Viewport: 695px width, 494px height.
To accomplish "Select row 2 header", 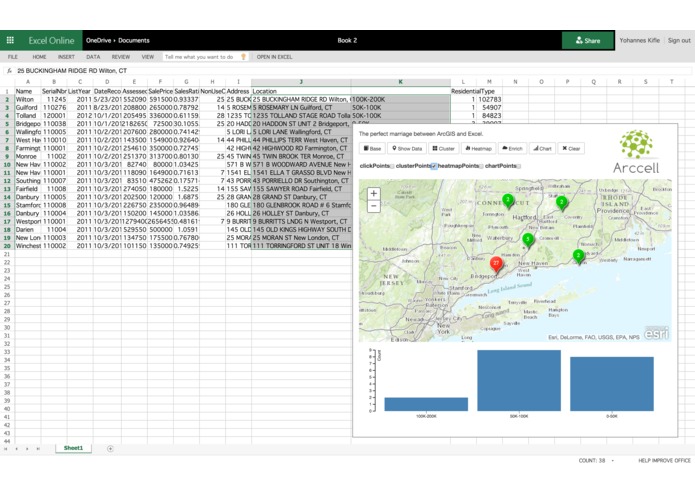I will [x=7, y=99].
